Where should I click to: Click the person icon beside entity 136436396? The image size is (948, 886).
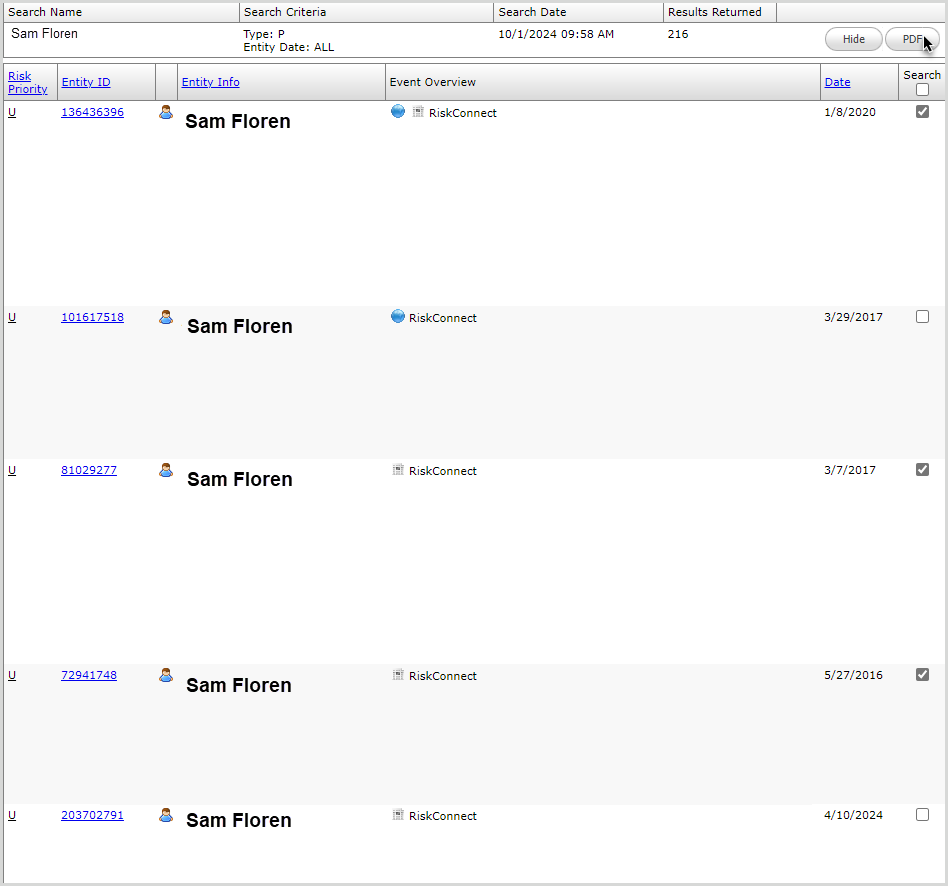click(x=165, y=112)
